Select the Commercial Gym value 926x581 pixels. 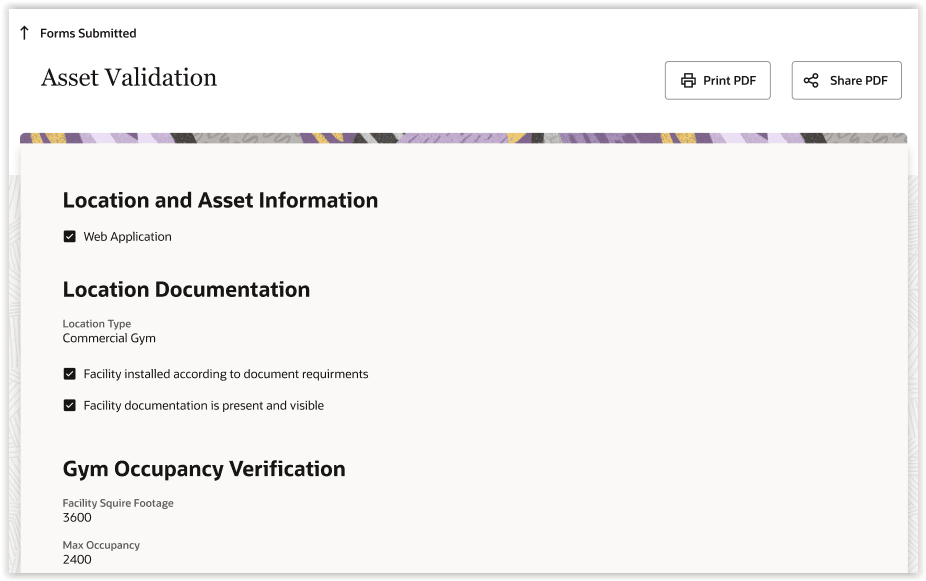[x=109, y=338]
